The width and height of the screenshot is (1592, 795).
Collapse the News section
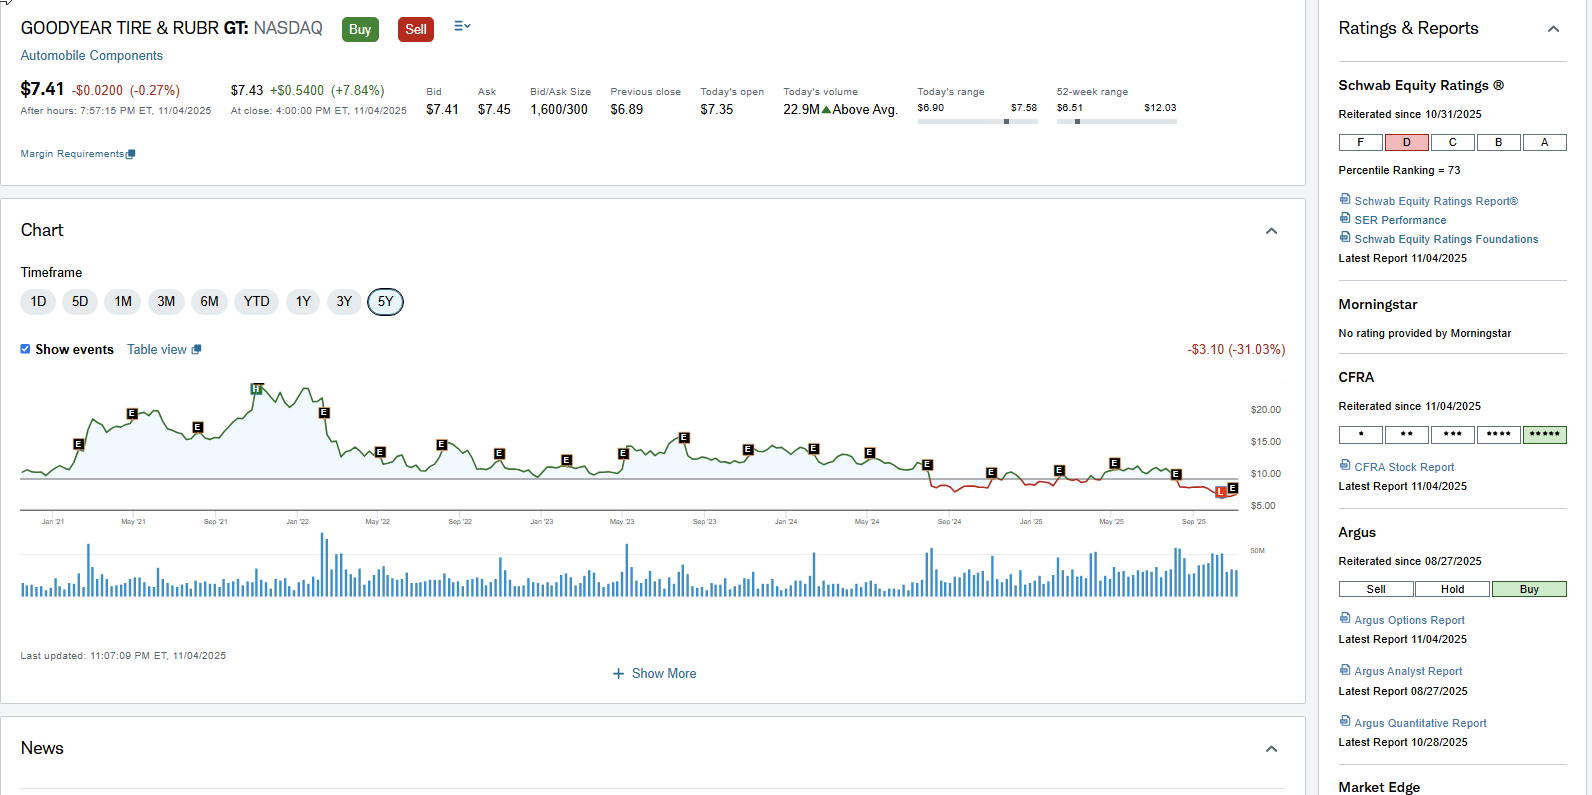click(x=1271, y=749)
